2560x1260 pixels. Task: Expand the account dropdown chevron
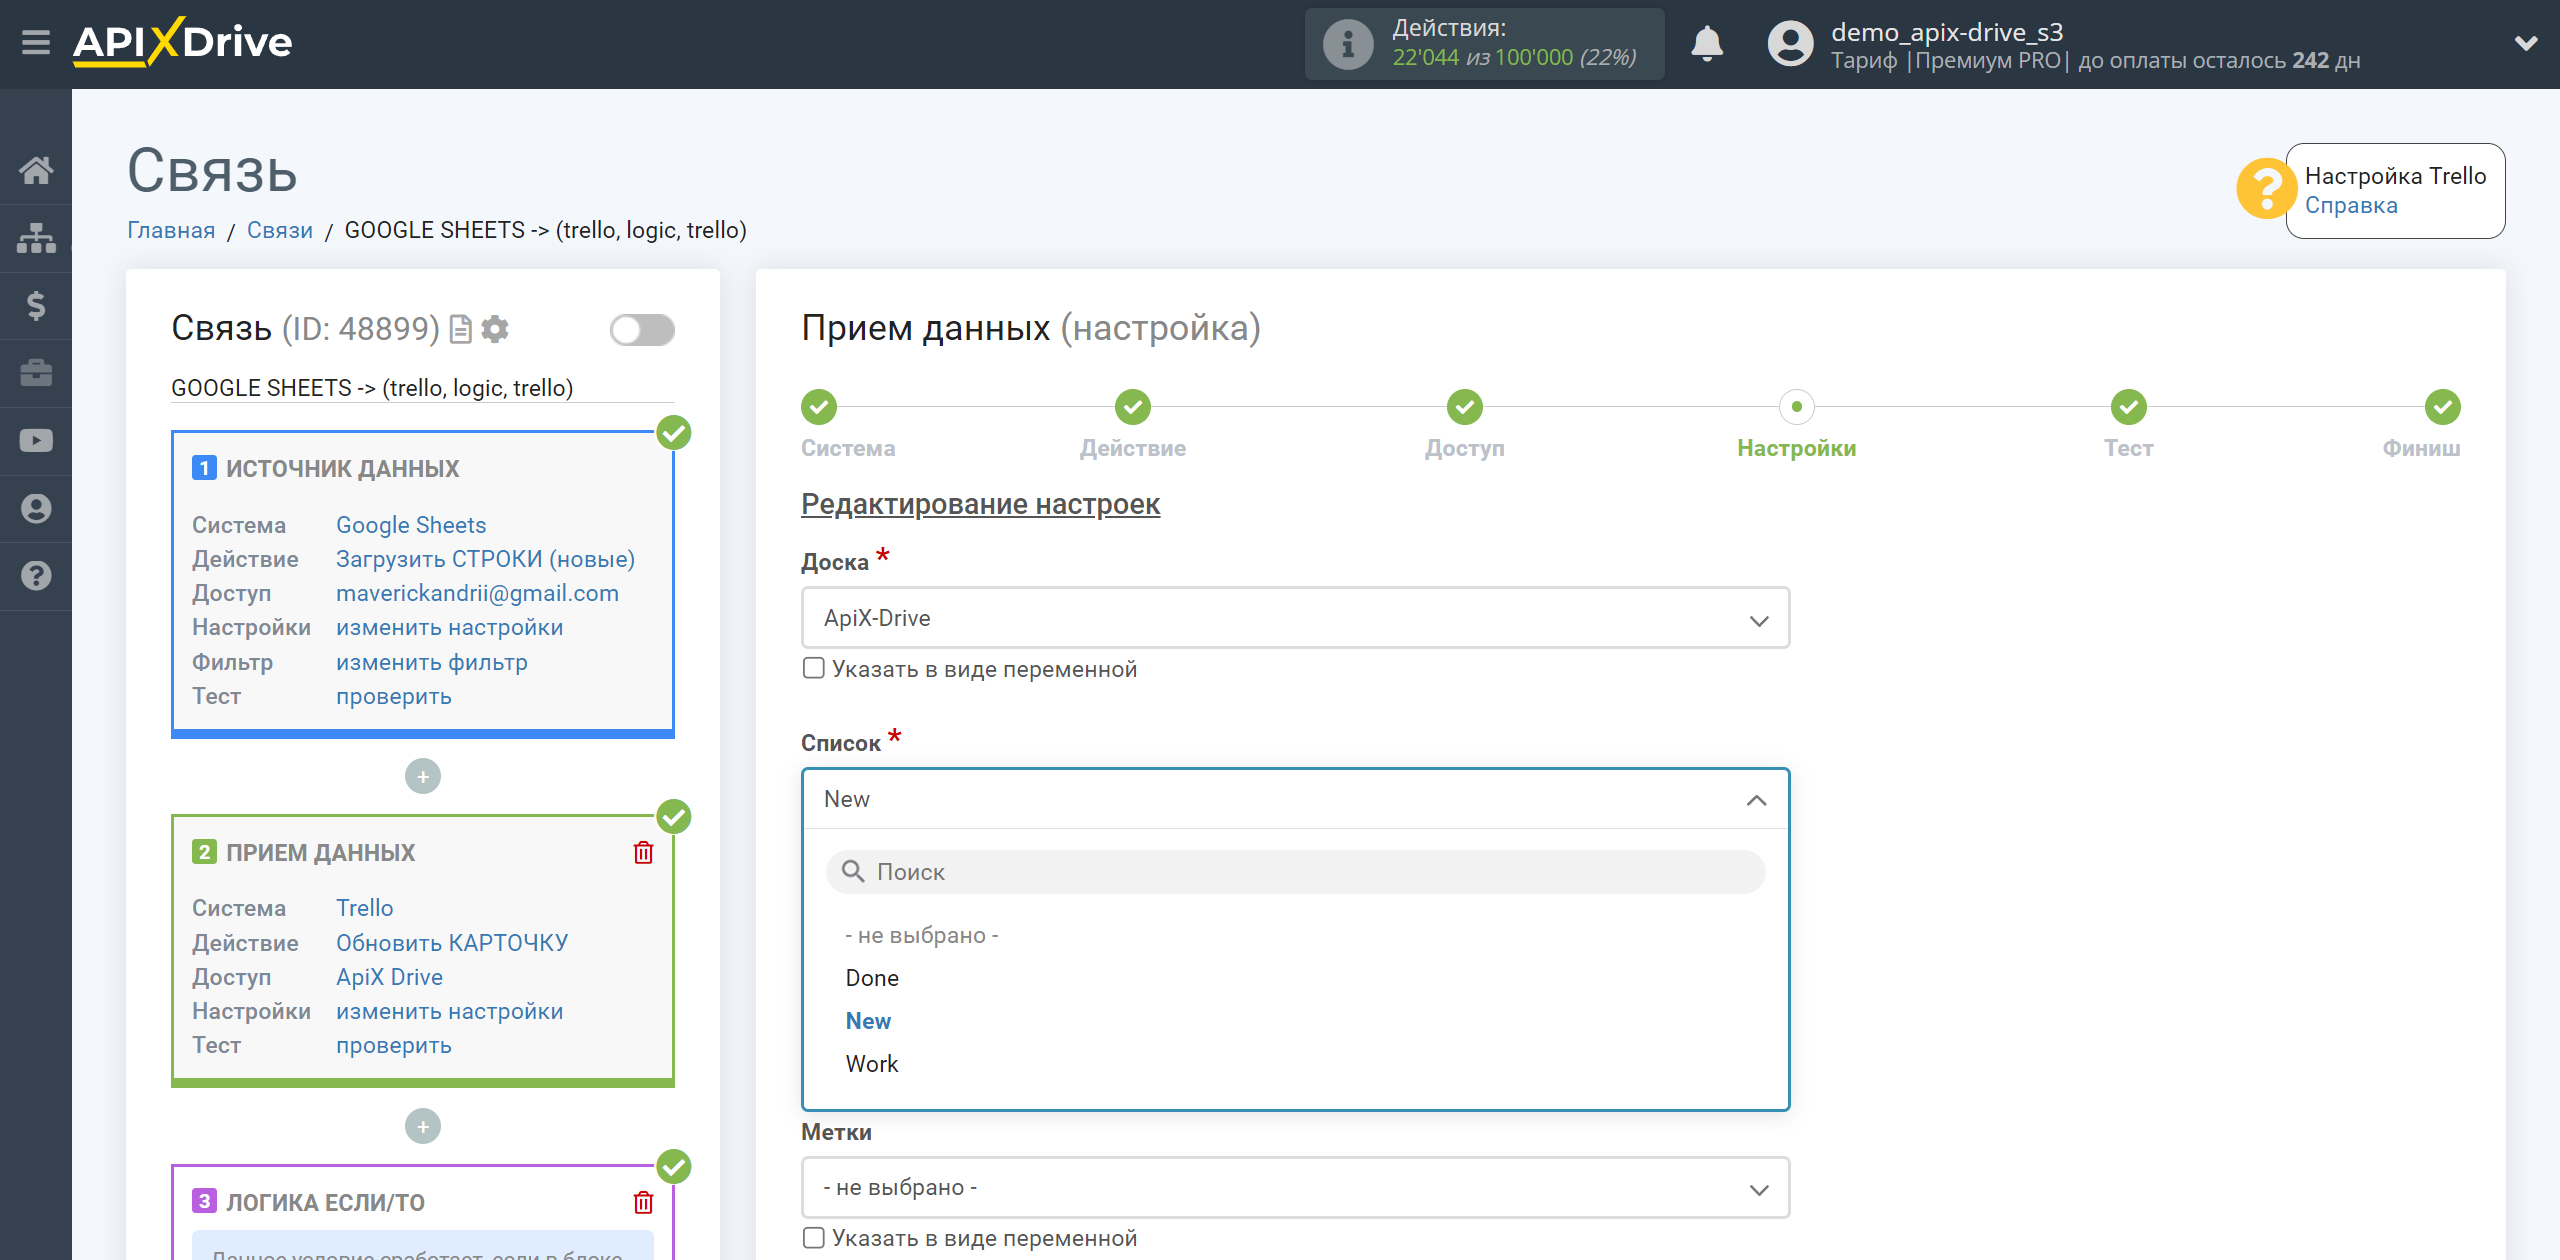2526,43
